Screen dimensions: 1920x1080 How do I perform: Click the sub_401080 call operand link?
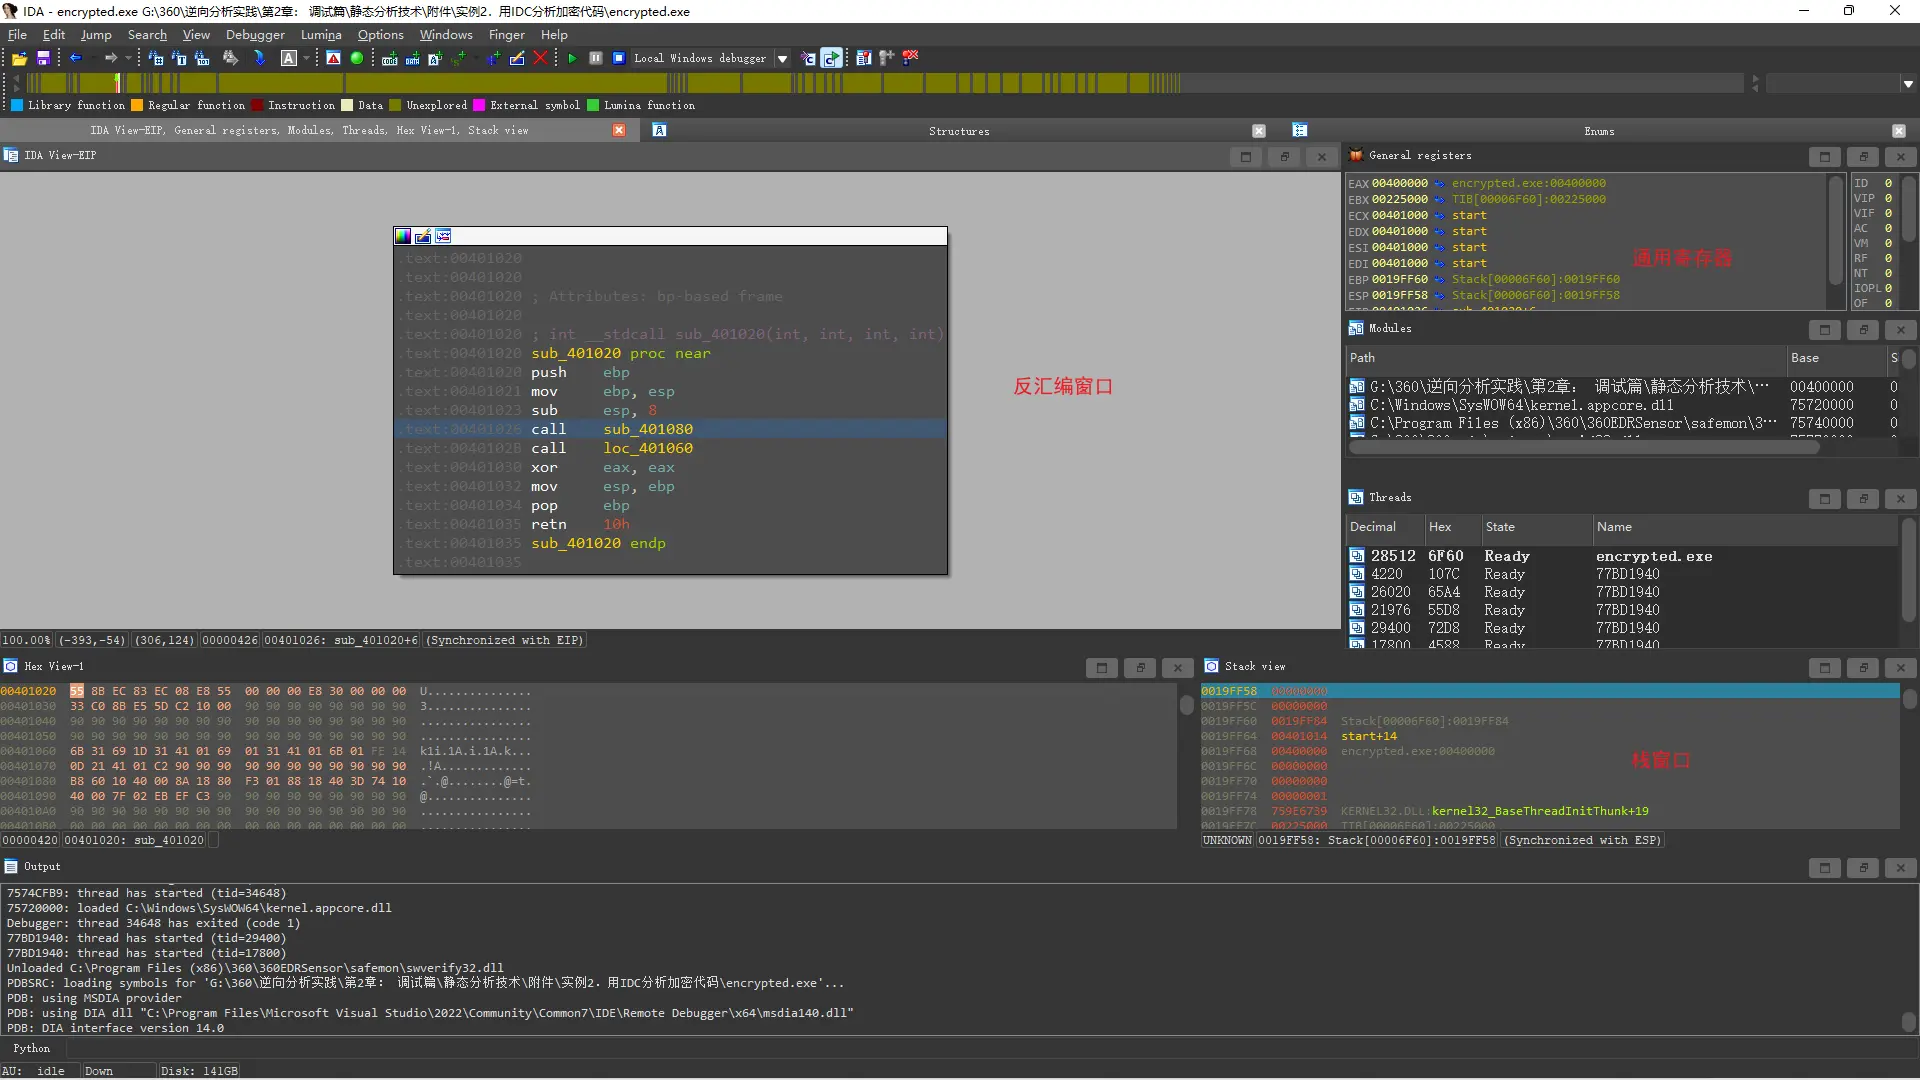coord(647,429)
